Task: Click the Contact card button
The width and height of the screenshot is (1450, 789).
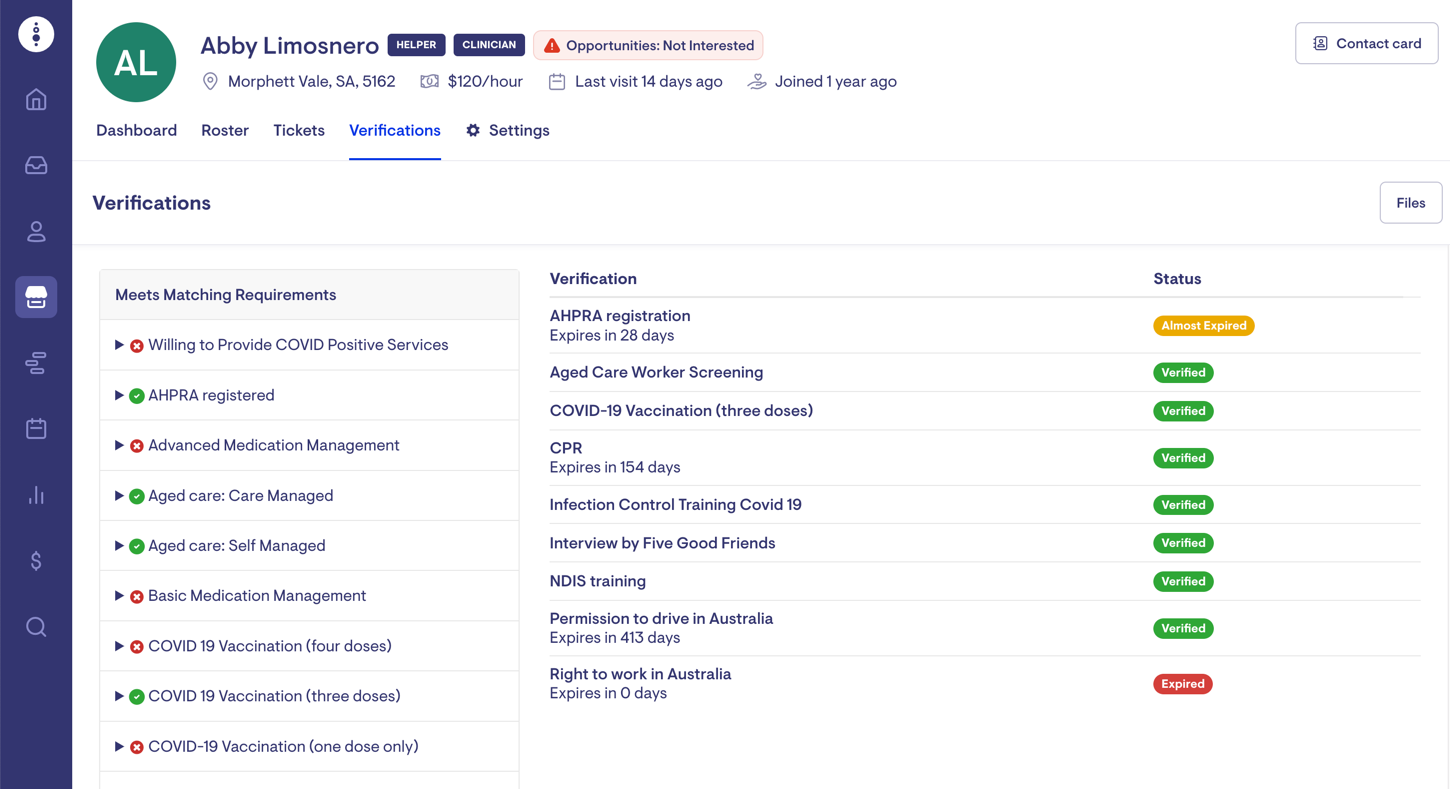Action: tap(1366, 44)
